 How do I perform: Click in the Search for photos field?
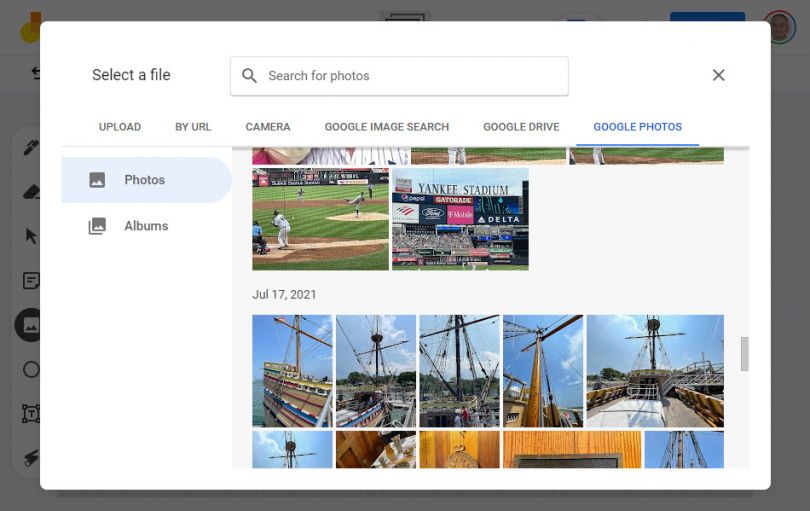(410, 76)
